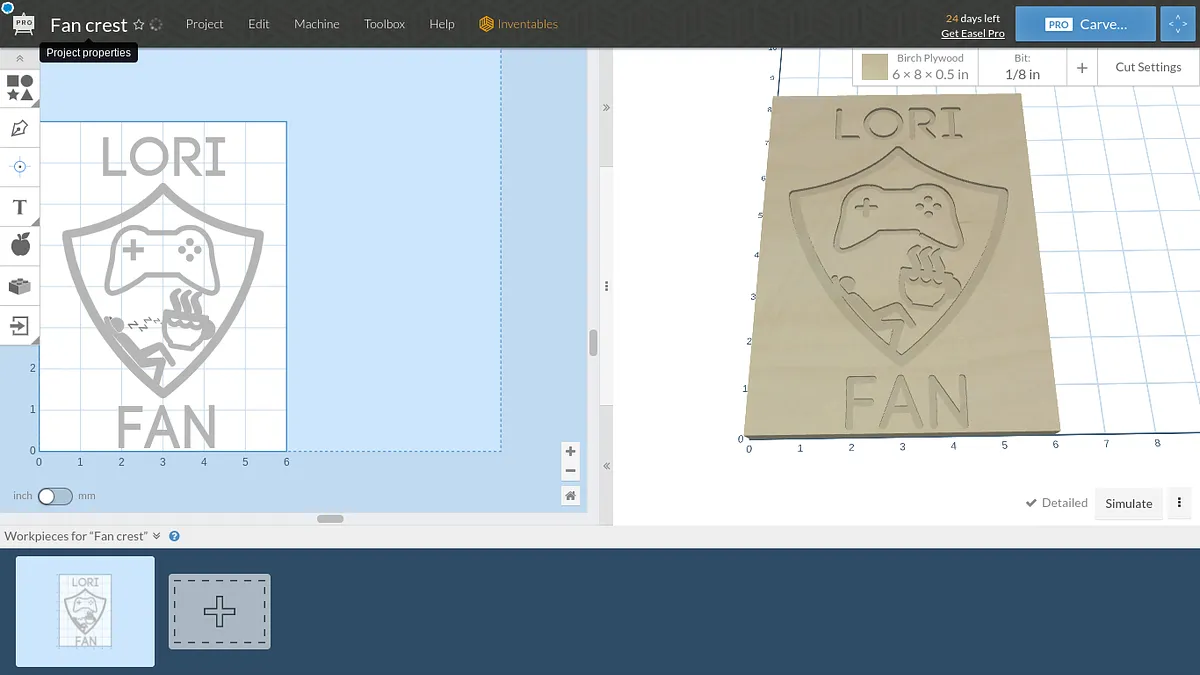Click the Simulate button
The width and height of the screenshot is (1200, 675).
pyautogui.click(x=1128, y=503)
